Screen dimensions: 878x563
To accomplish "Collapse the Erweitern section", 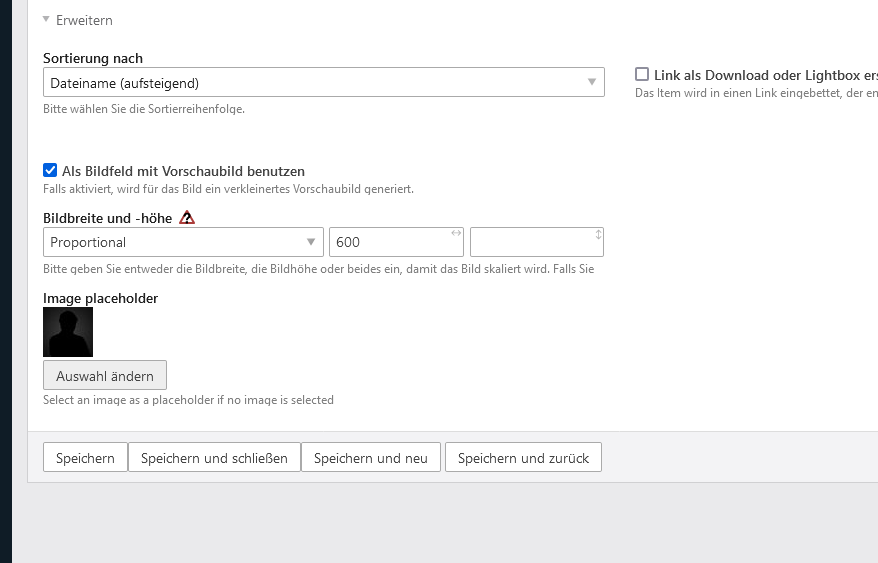I will (x=47, y=19).
